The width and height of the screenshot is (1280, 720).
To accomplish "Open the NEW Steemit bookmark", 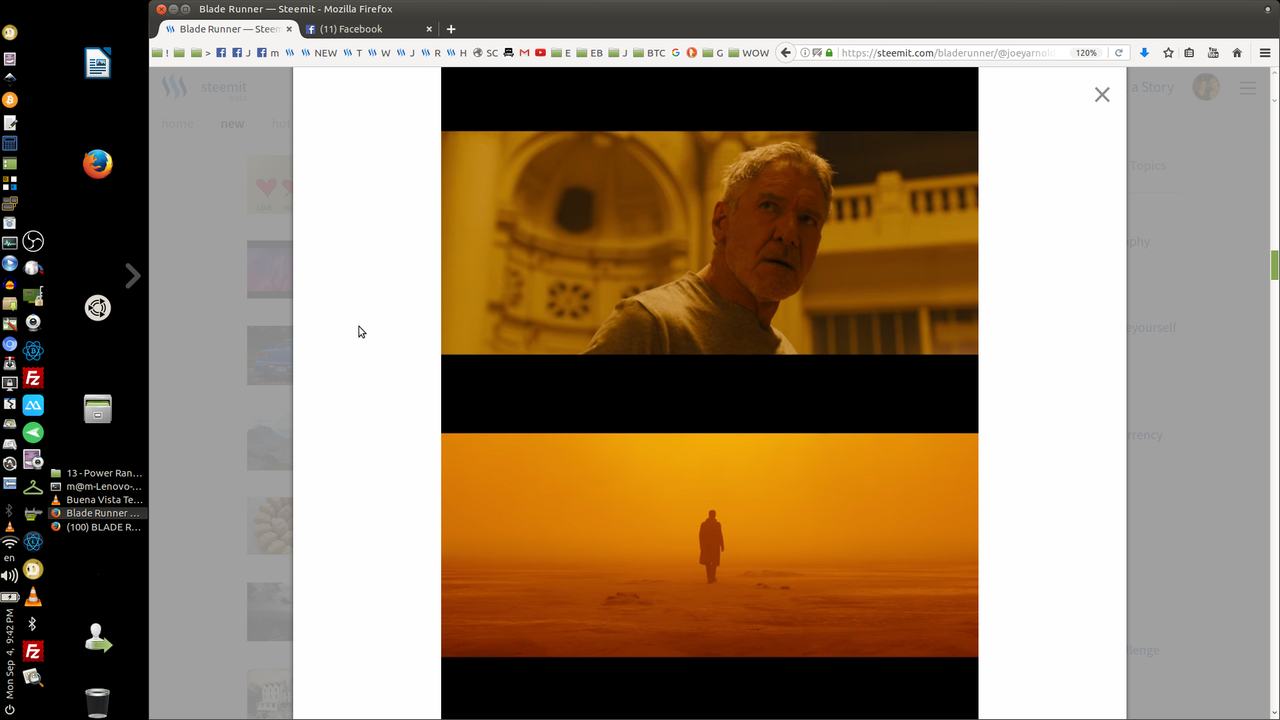I will [x=320, y=52].
